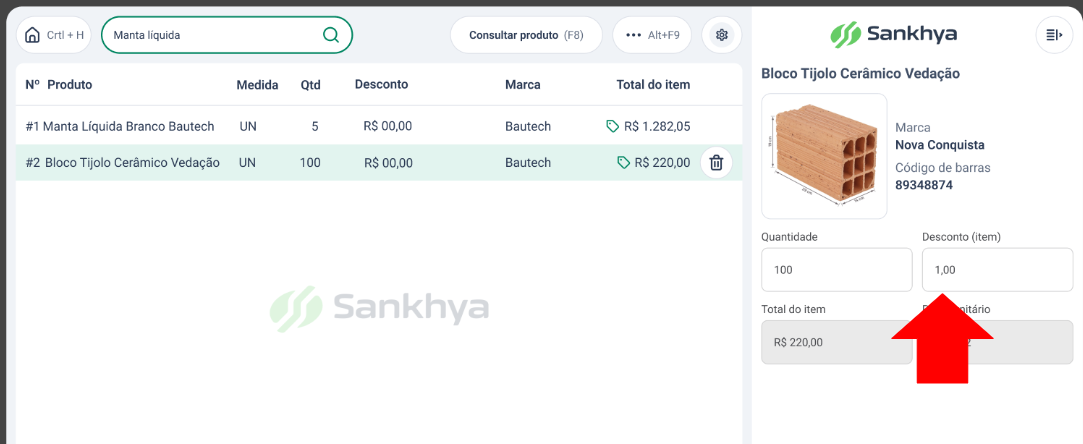Collapse side panel using top-right icon
The height and width of the screenshot is (444, 1083).
click(x=1054, y=35)
